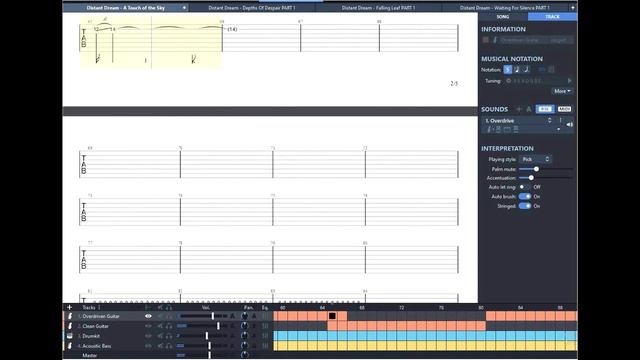The image size is (640, 360).
Task: Click the Tracks header options icon
Action: pos(99,307)
